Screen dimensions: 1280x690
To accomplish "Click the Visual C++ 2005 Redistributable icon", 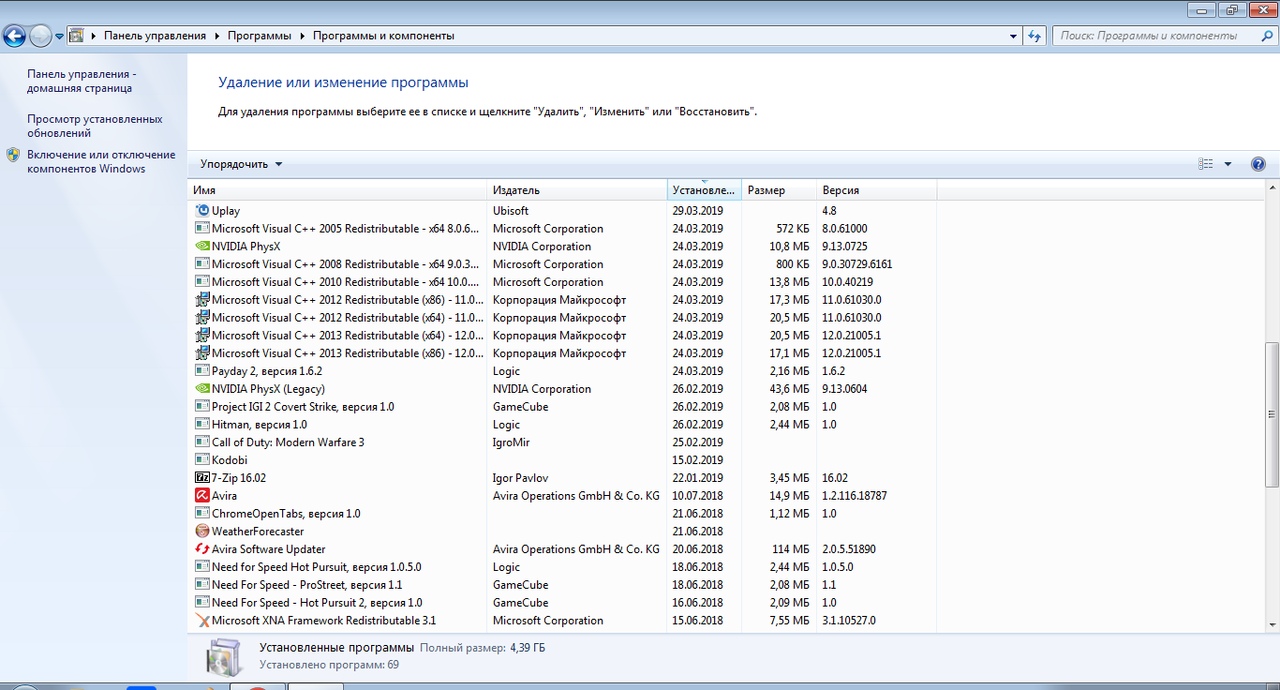I will coord(202,229).
